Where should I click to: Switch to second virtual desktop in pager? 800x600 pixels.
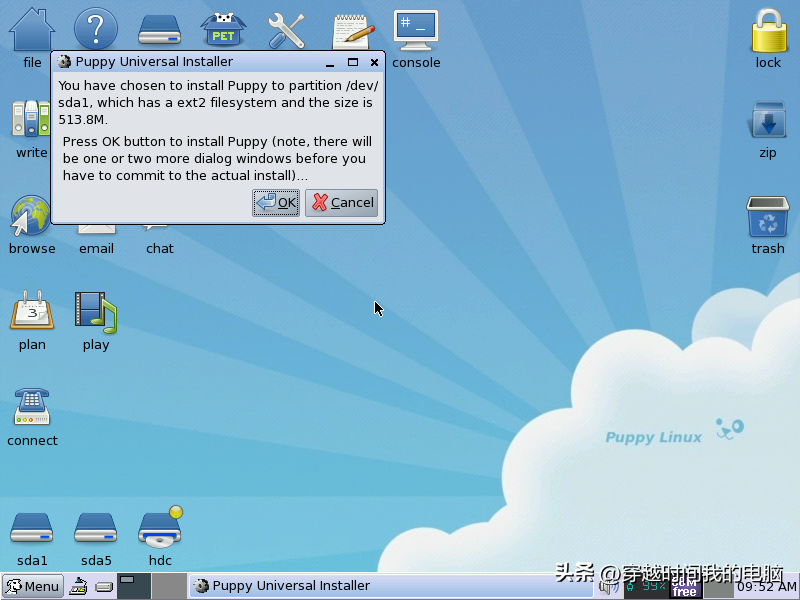point(169,586)
